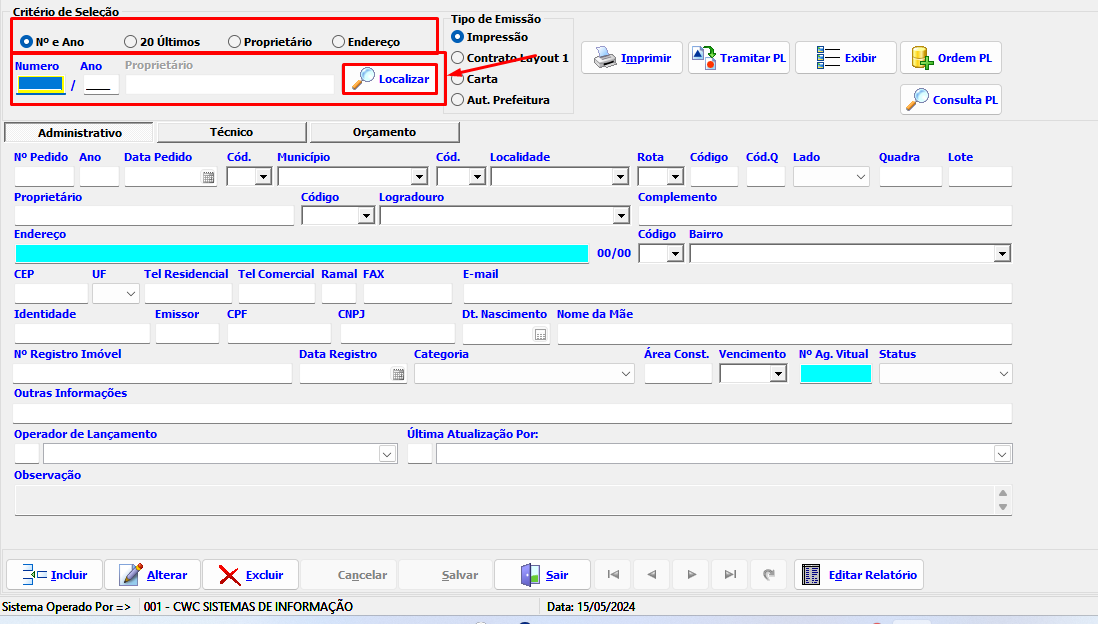Image resolution: width=1098 pixels, height=624 pixels.
Task: Click the Imprimir printer button
Action: (x=632, y=58)
